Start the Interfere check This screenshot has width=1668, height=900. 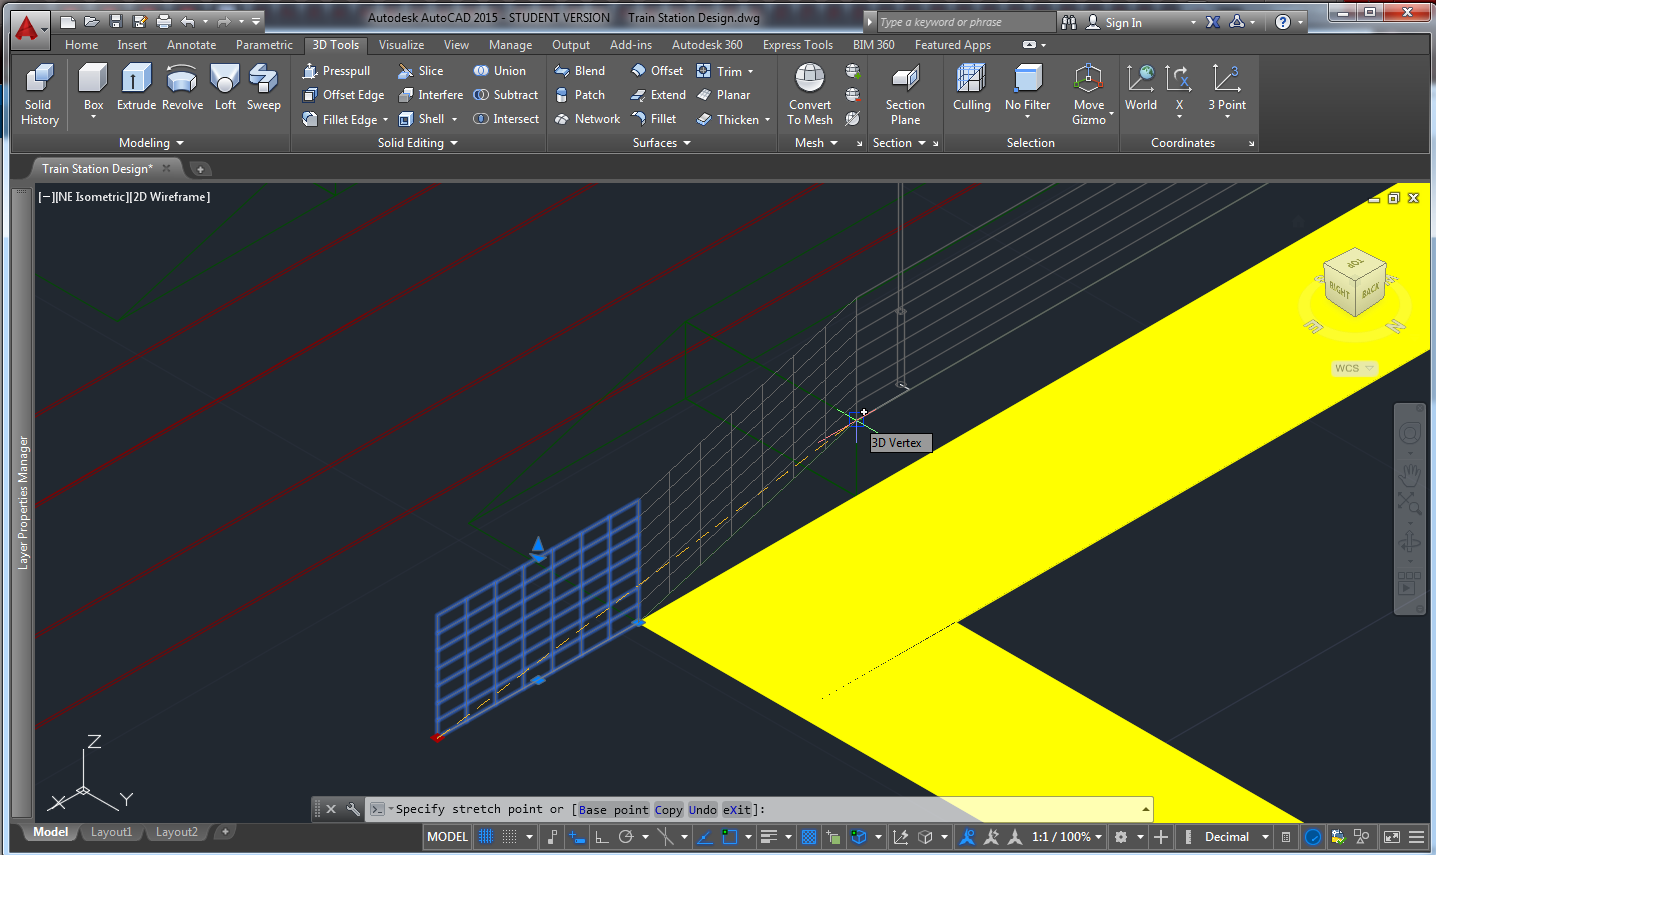(x=431, y=95)
